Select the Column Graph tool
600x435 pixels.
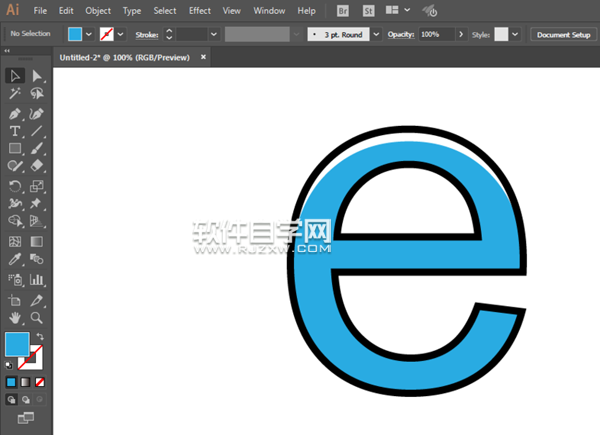(37, 280)
